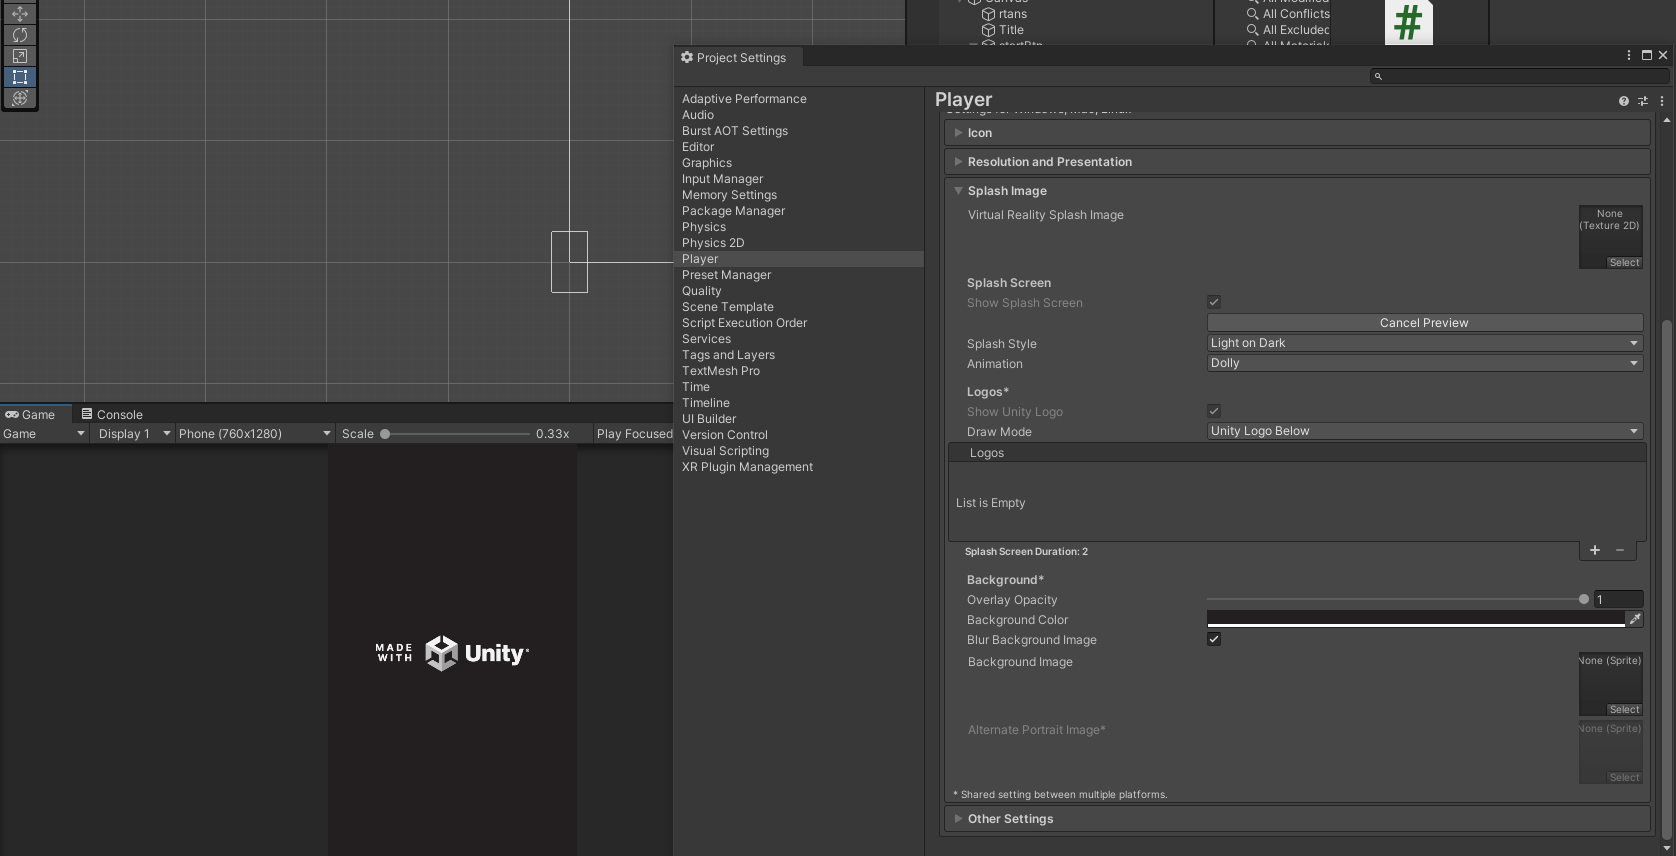Expand the Icon section
This screenshot has width=1676, height=856.
click(x=1297, y=133)
